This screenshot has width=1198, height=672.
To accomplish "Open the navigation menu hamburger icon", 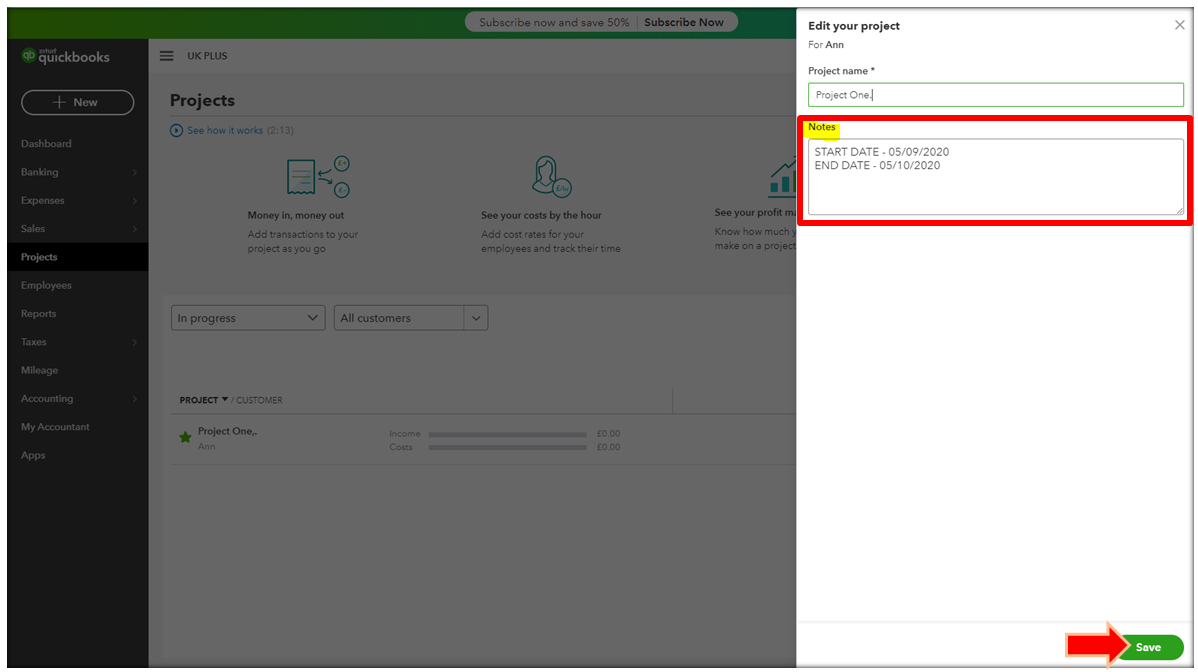I will [x=166, y=56].
